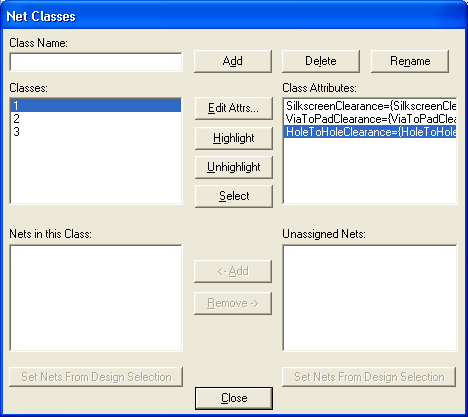The height and width of the screenshot is (417, 468).
Task: Click the Select button
Action: pyautogui.click(x=234, y=196)
